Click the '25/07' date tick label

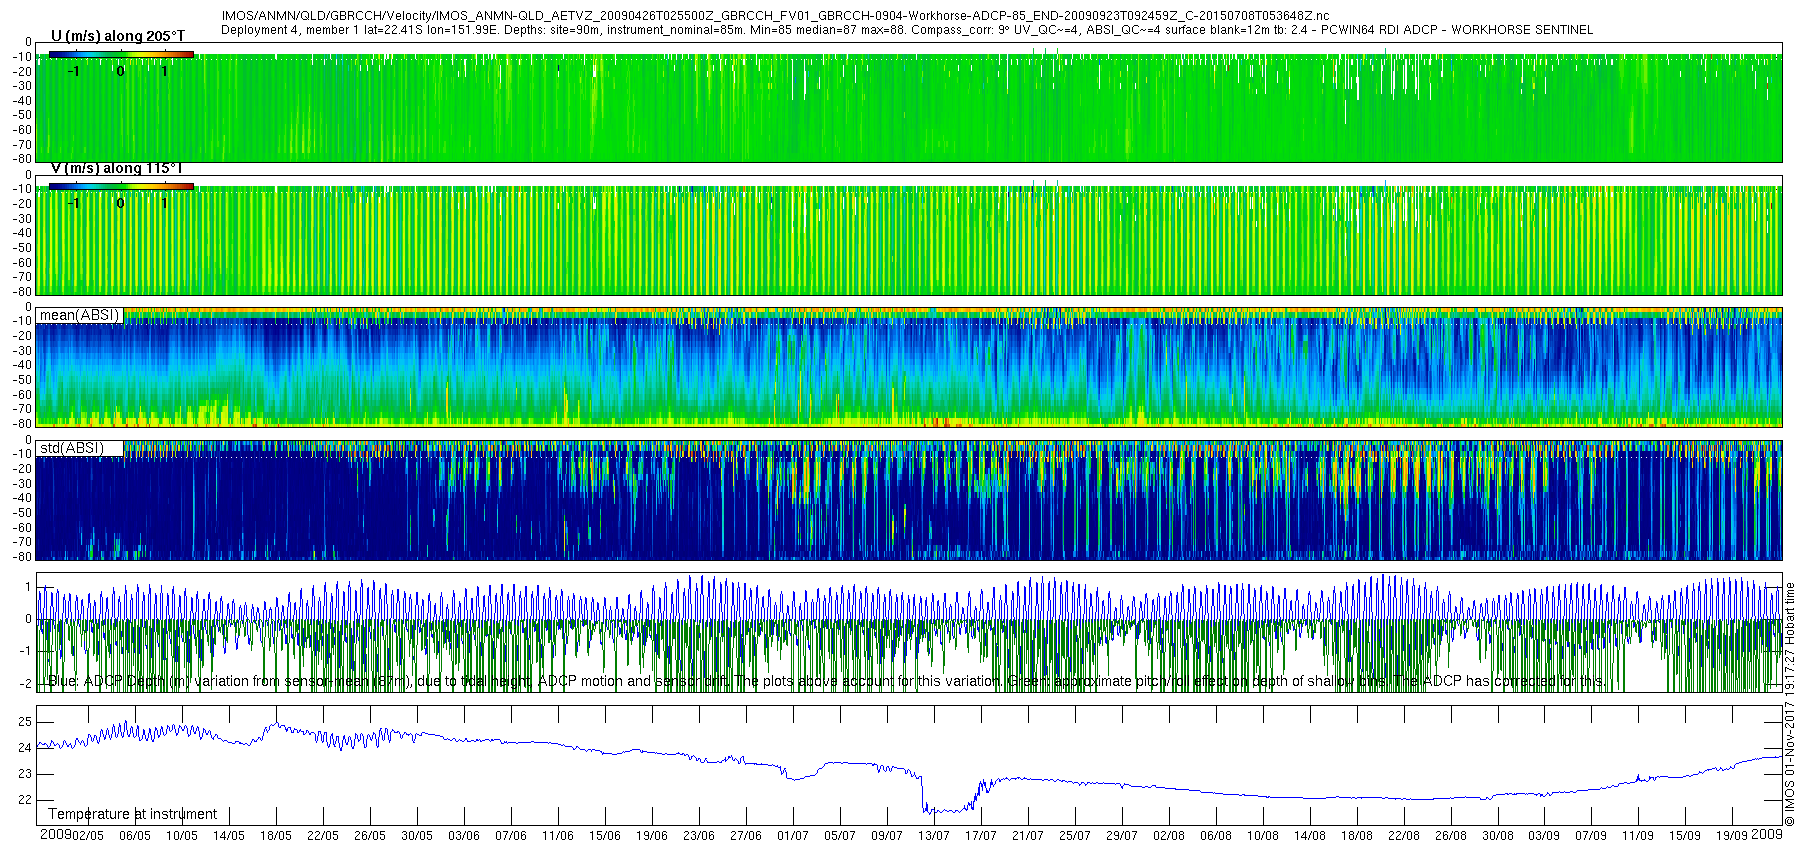pos(1075,836)
